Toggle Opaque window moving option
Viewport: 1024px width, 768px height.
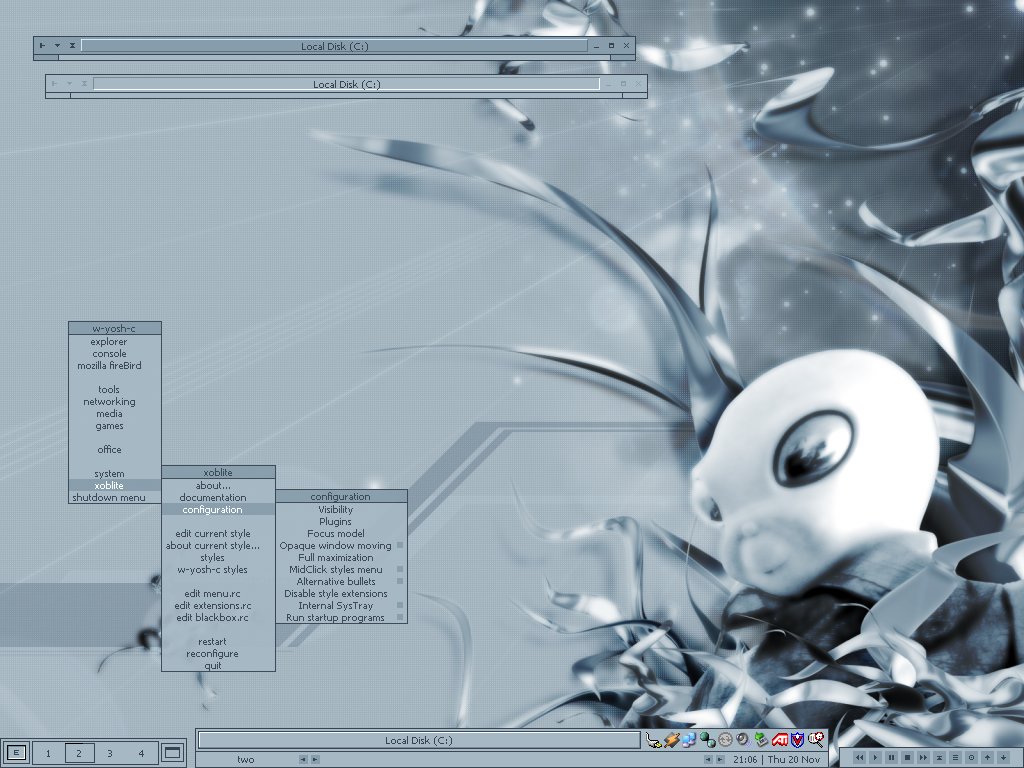[341, 545]
